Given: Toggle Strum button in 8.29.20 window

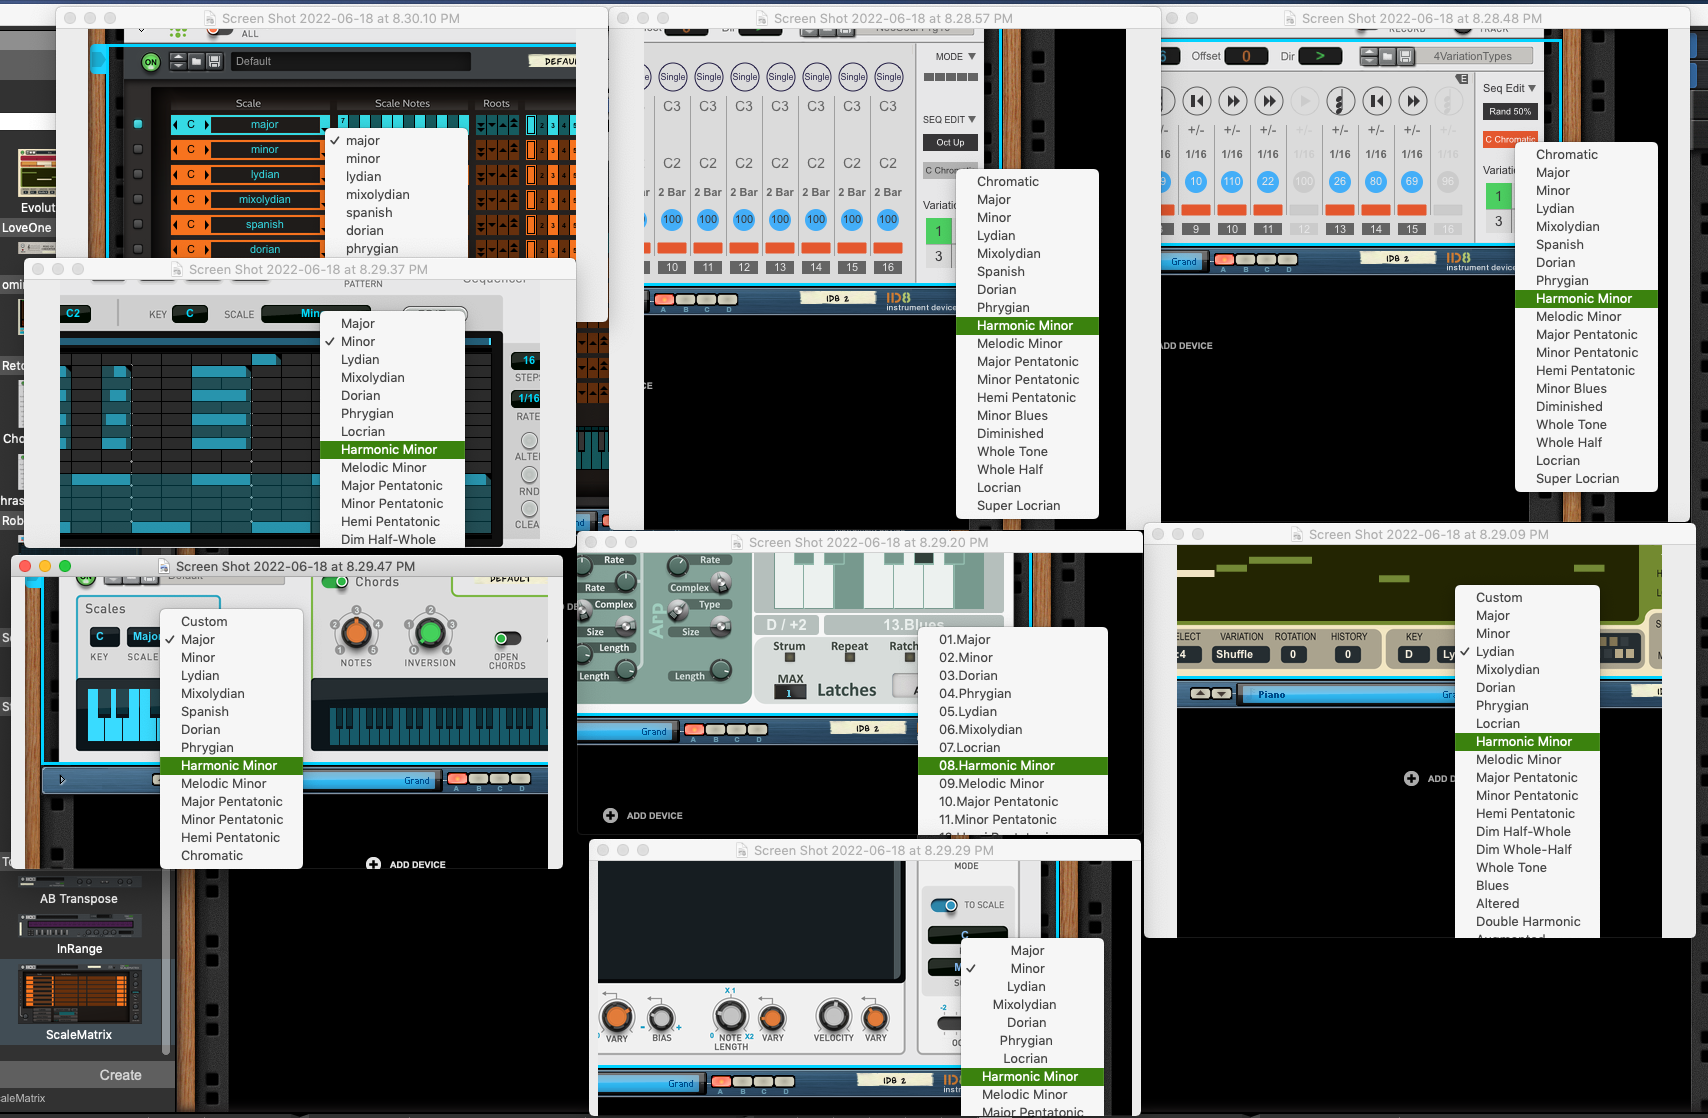Looking at the screenshot, I should (790, 658).
